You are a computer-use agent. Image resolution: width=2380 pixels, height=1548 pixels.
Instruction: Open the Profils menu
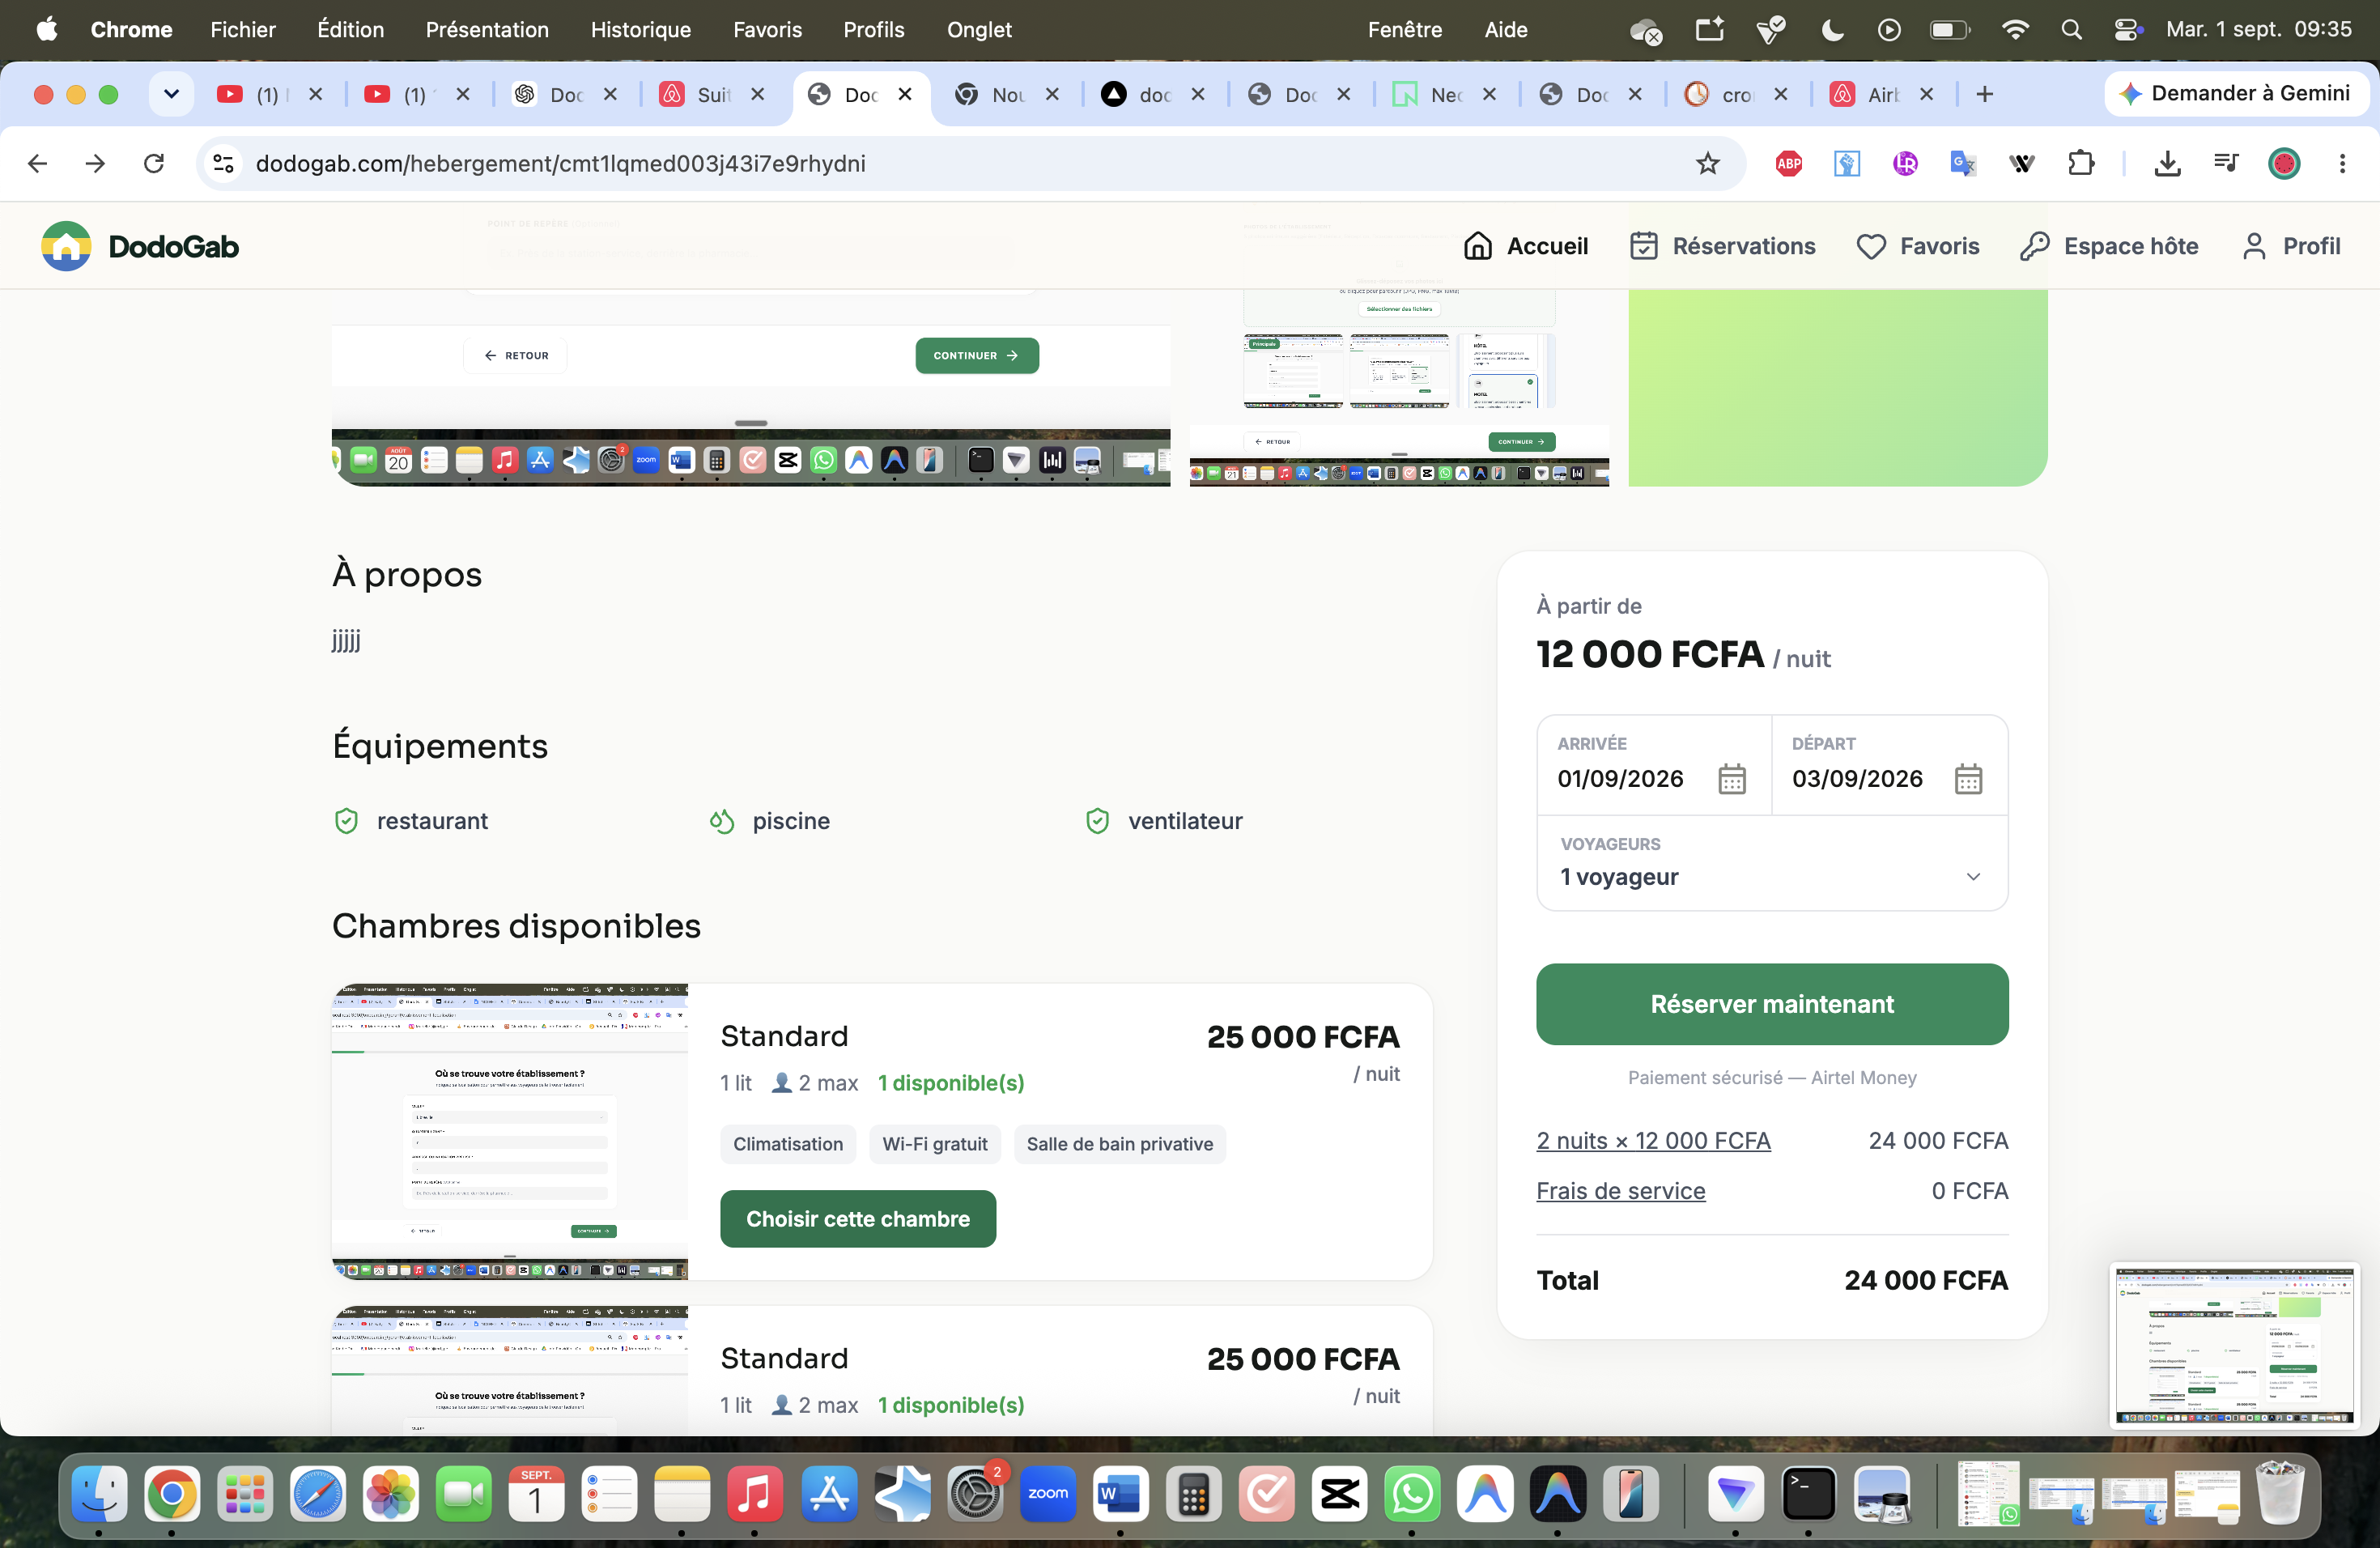(874, 30)
